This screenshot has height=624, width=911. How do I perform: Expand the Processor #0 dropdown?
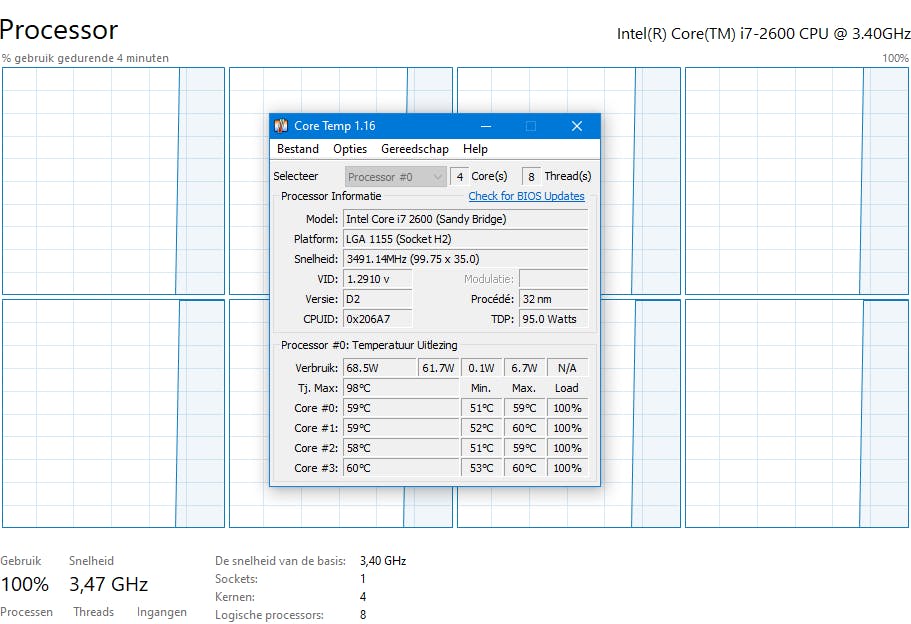(x=395, y=177)
